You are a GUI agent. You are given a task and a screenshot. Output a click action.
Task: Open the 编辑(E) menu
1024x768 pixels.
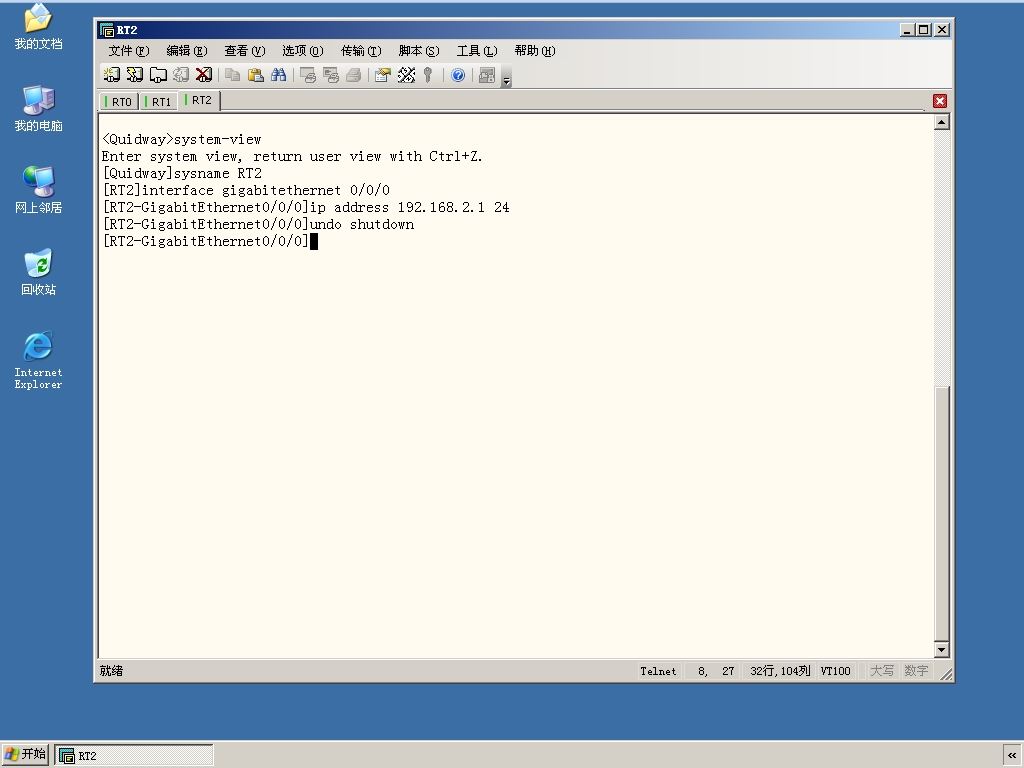point(187,51)
